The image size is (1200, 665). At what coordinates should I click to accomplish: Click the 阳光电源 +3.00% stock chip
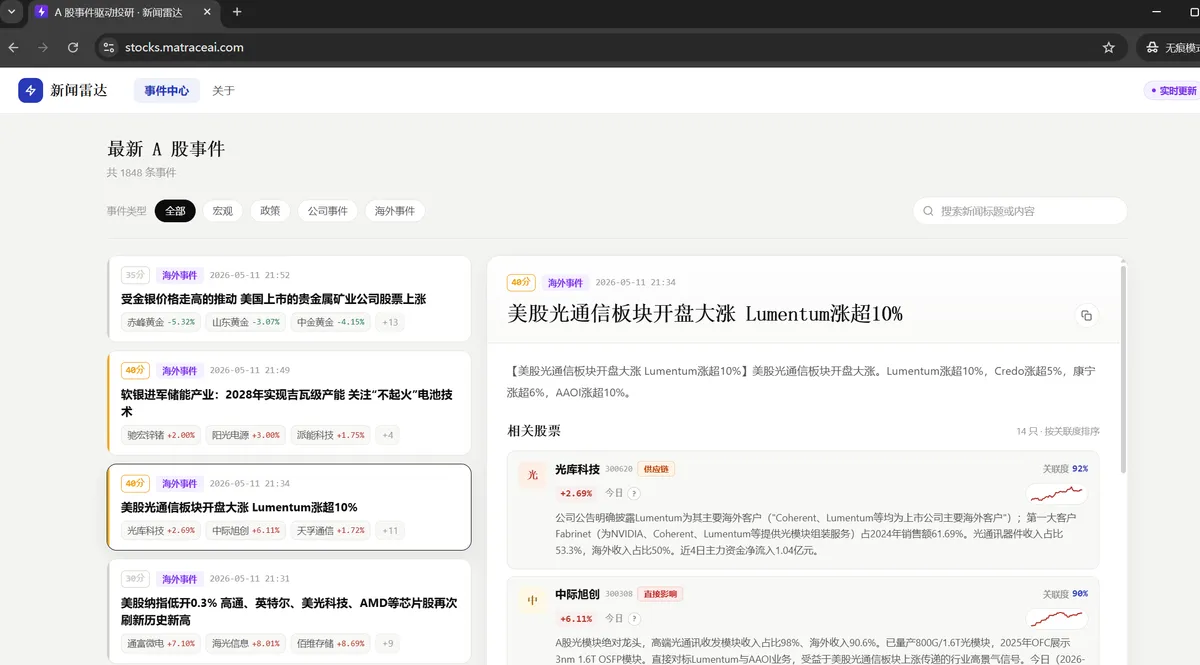click(x=245, y=435)
